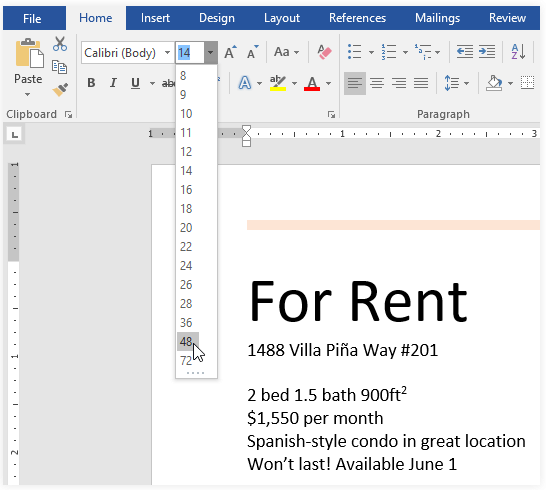The image size is (546, 490).
Task: Open the File tab
Action: [x=32, y=18]
